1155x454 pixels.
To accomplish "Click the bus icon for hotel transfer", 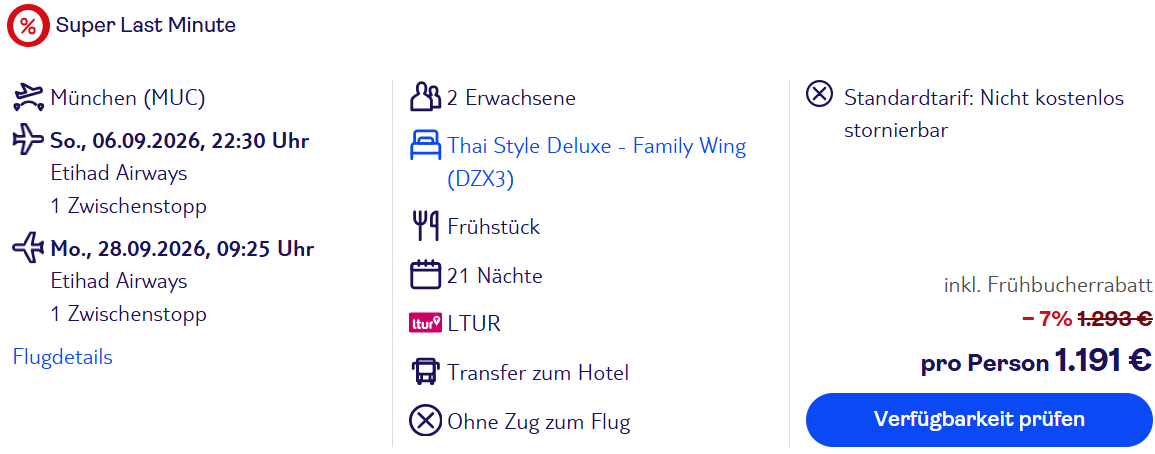I will coord(425,372).
